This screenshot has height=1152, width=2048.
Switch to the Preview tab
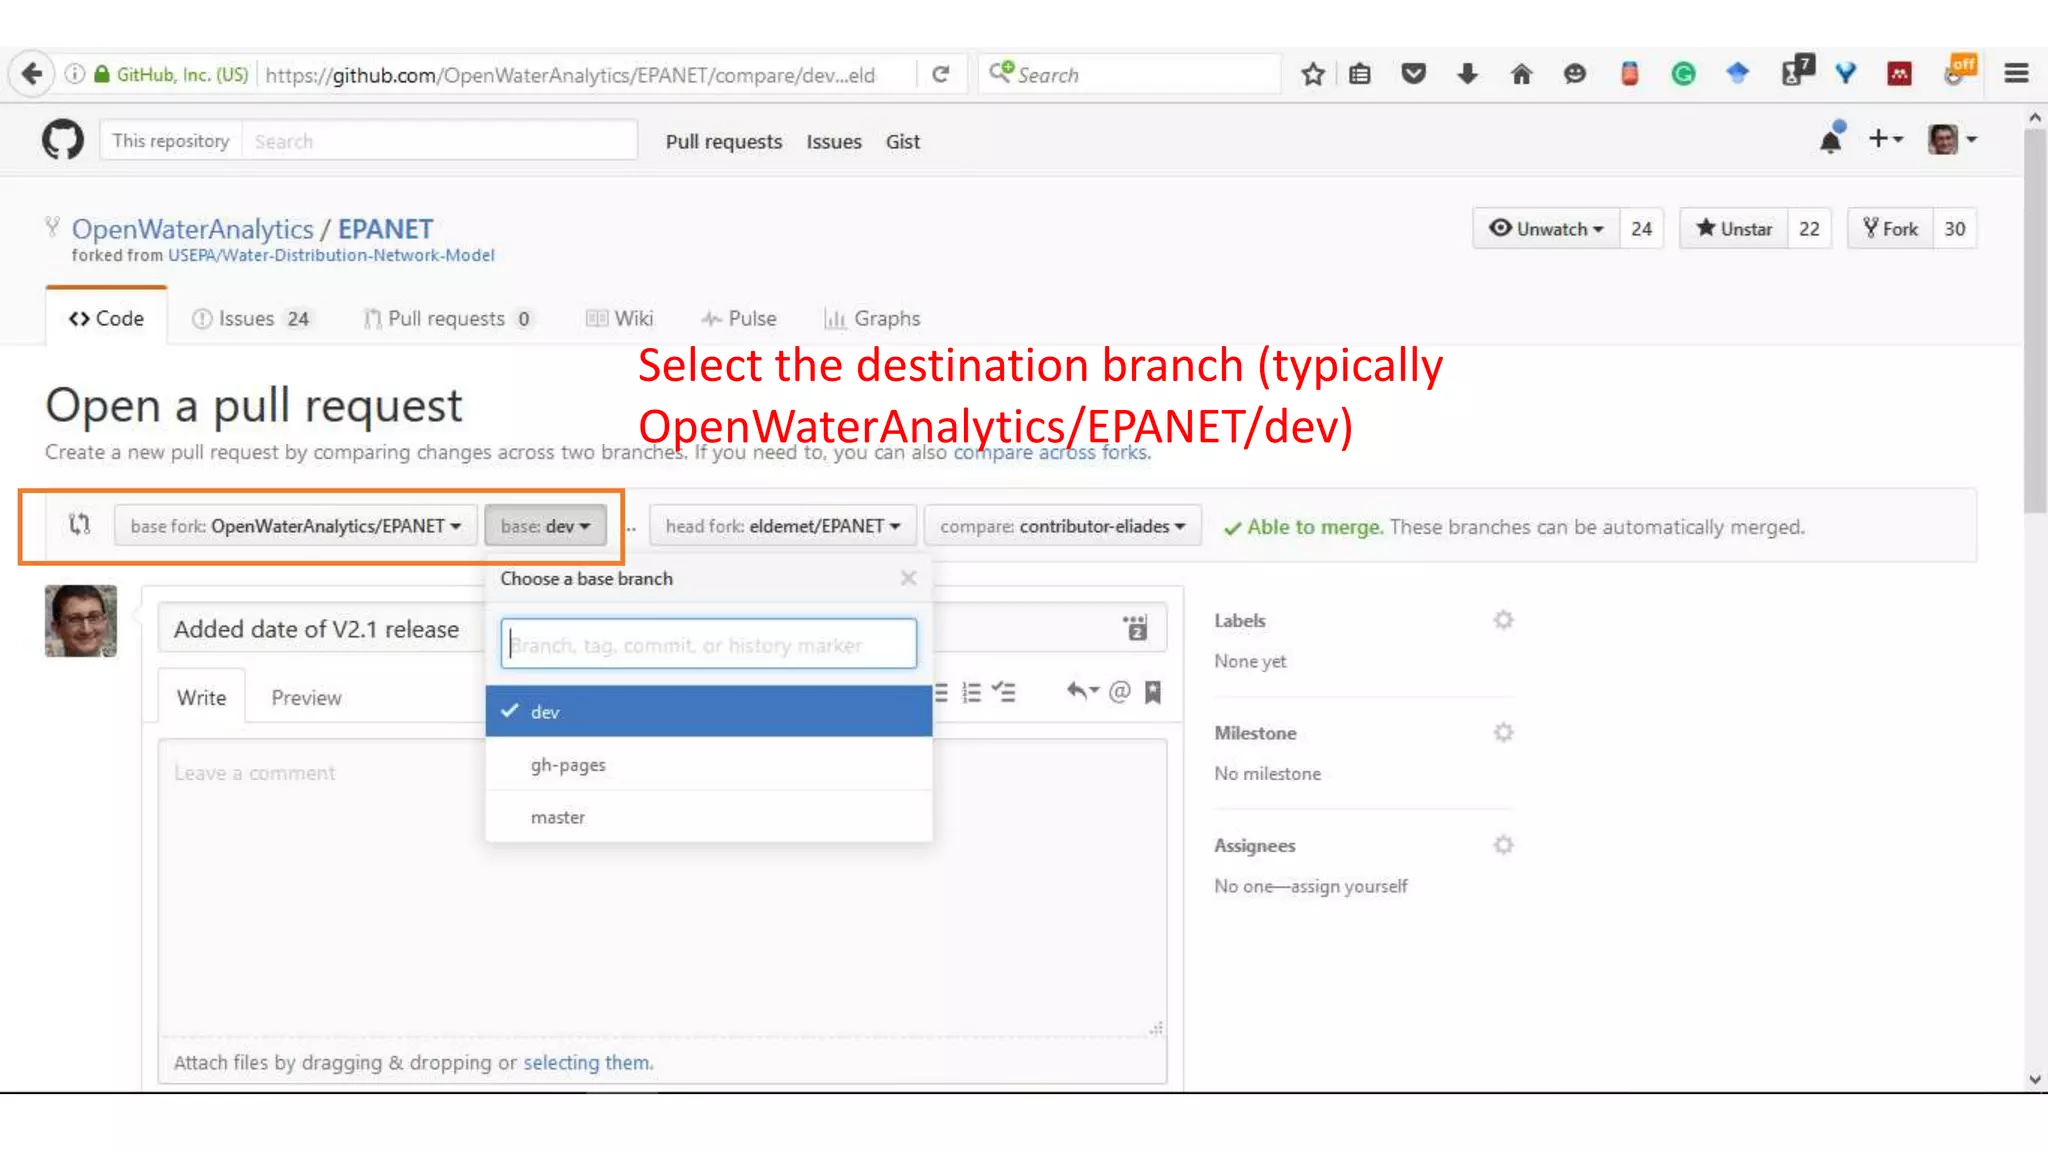click(306, 697)
